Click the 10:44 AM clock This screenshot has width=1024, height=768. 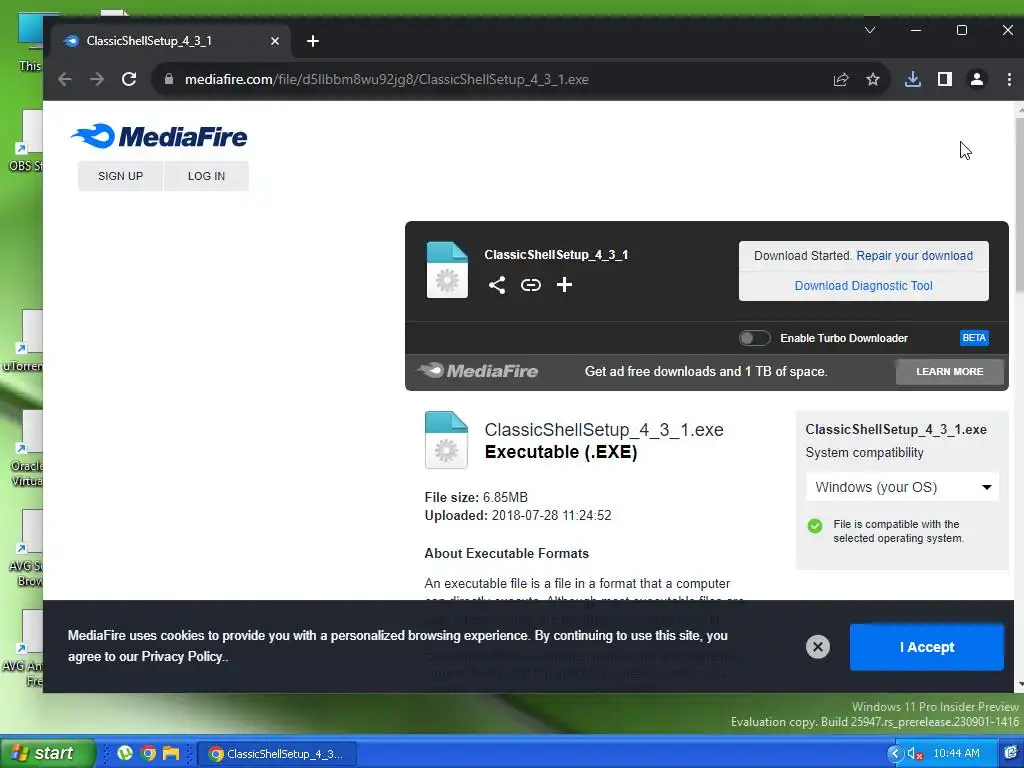[956, 754]
